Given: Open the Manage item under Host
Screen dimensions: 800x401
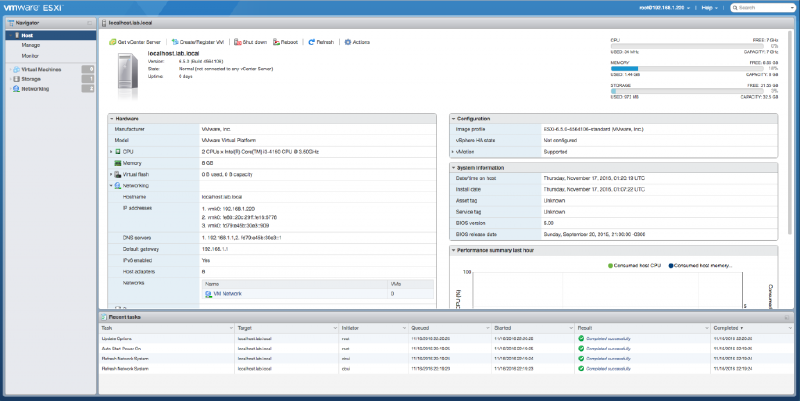Looking at the screenshot, I should coord(30,45).
